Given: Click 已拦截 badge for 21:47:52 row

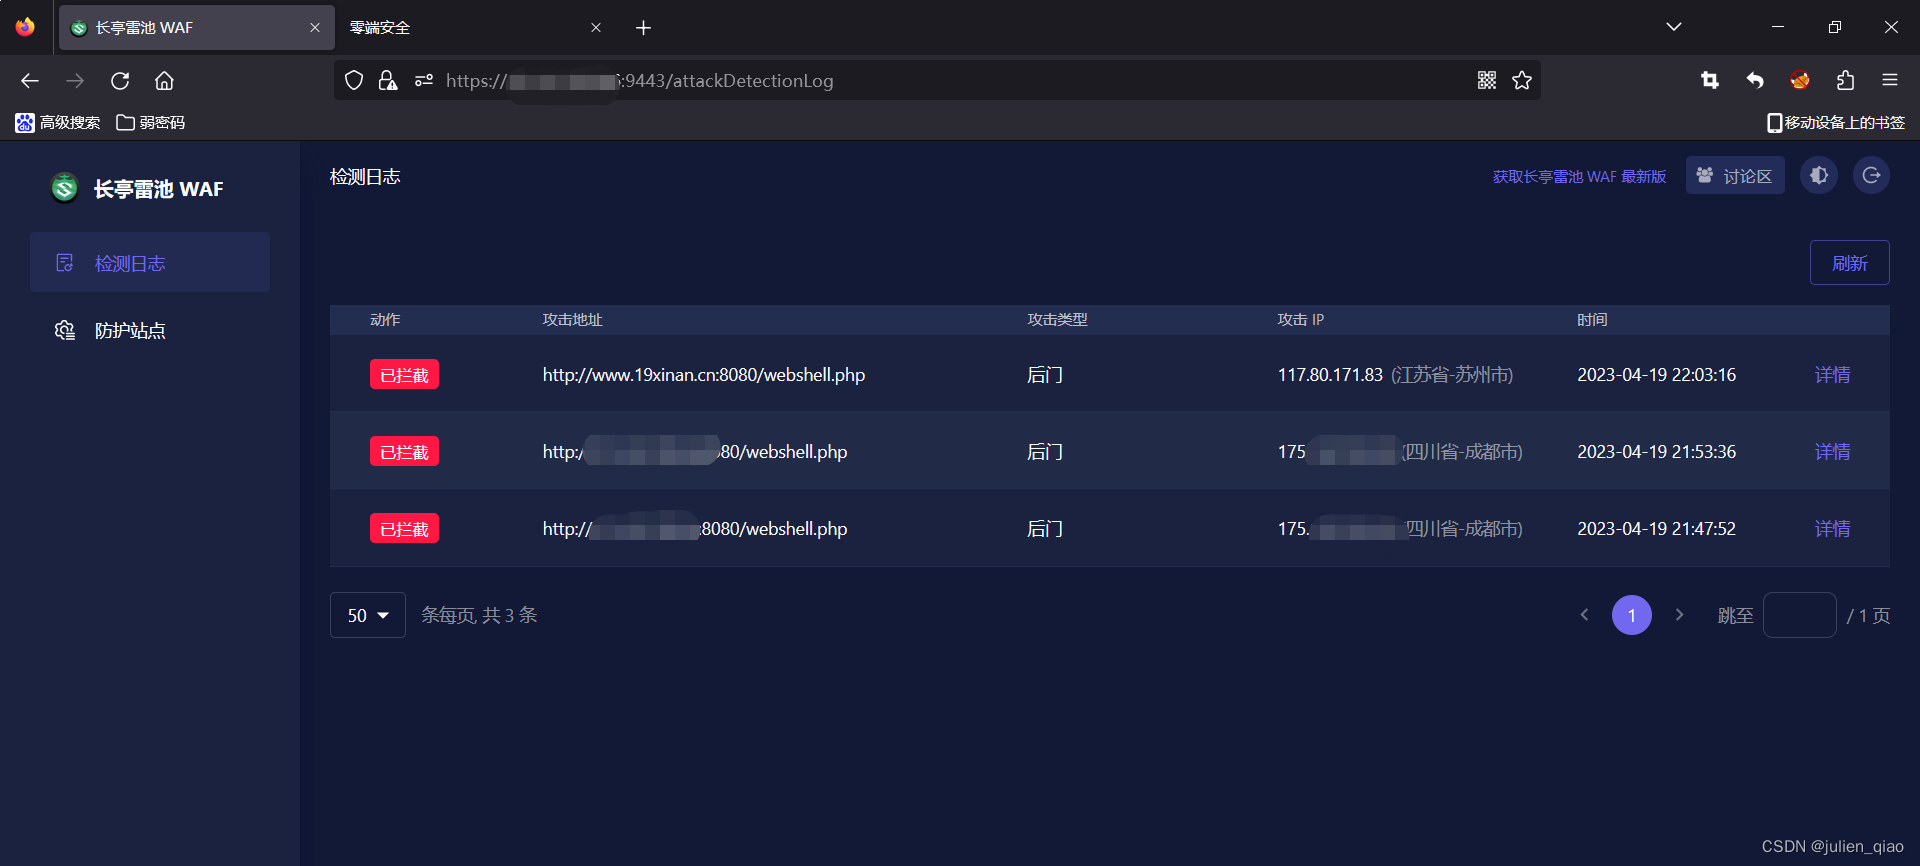Looking at the screenshot, I should (x=404, y=529).
